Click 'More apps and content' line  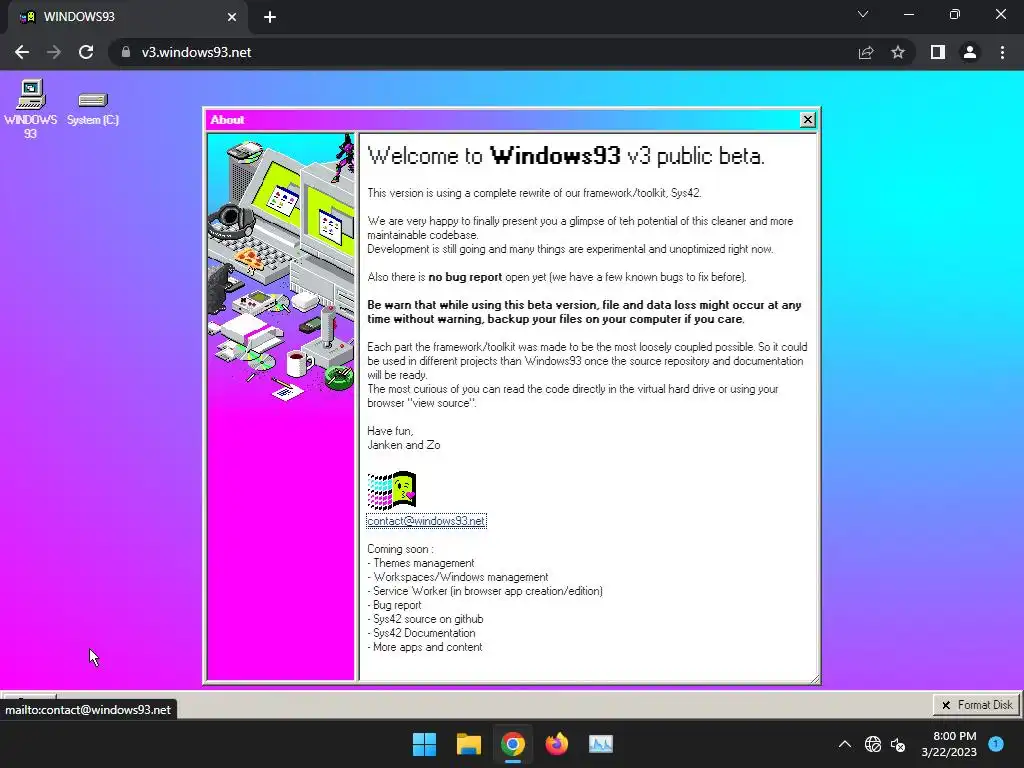coord(424,647)
